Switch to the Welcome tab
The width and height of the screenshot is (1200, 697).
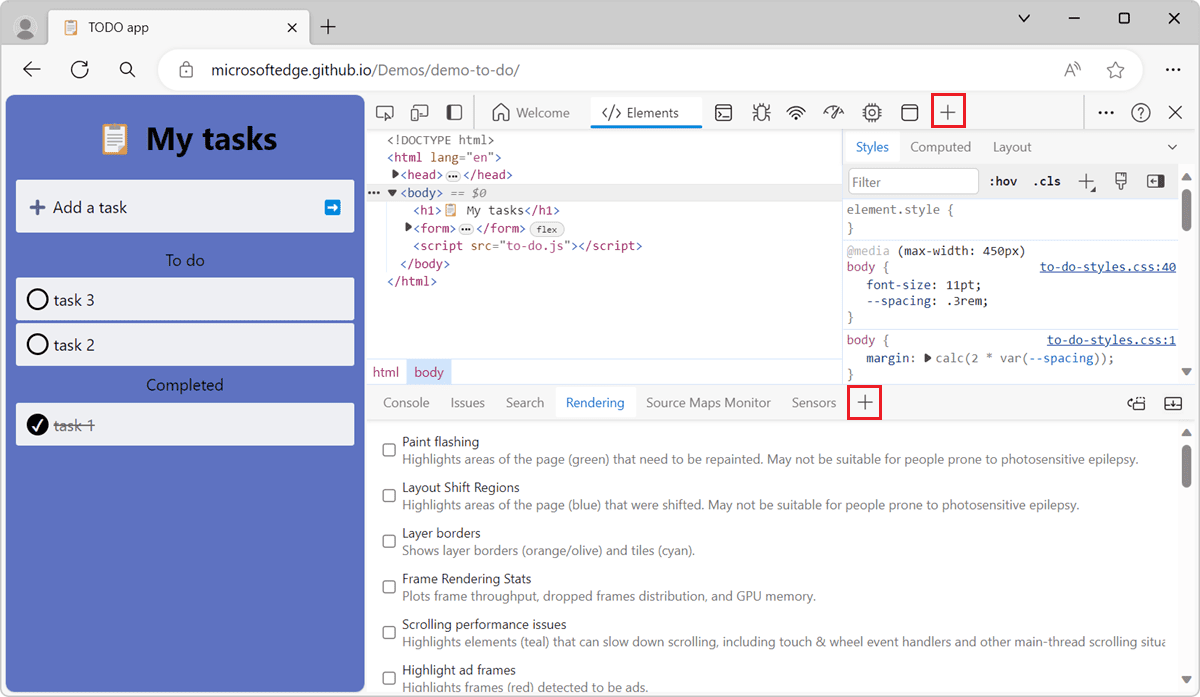(x=531, y=113)
